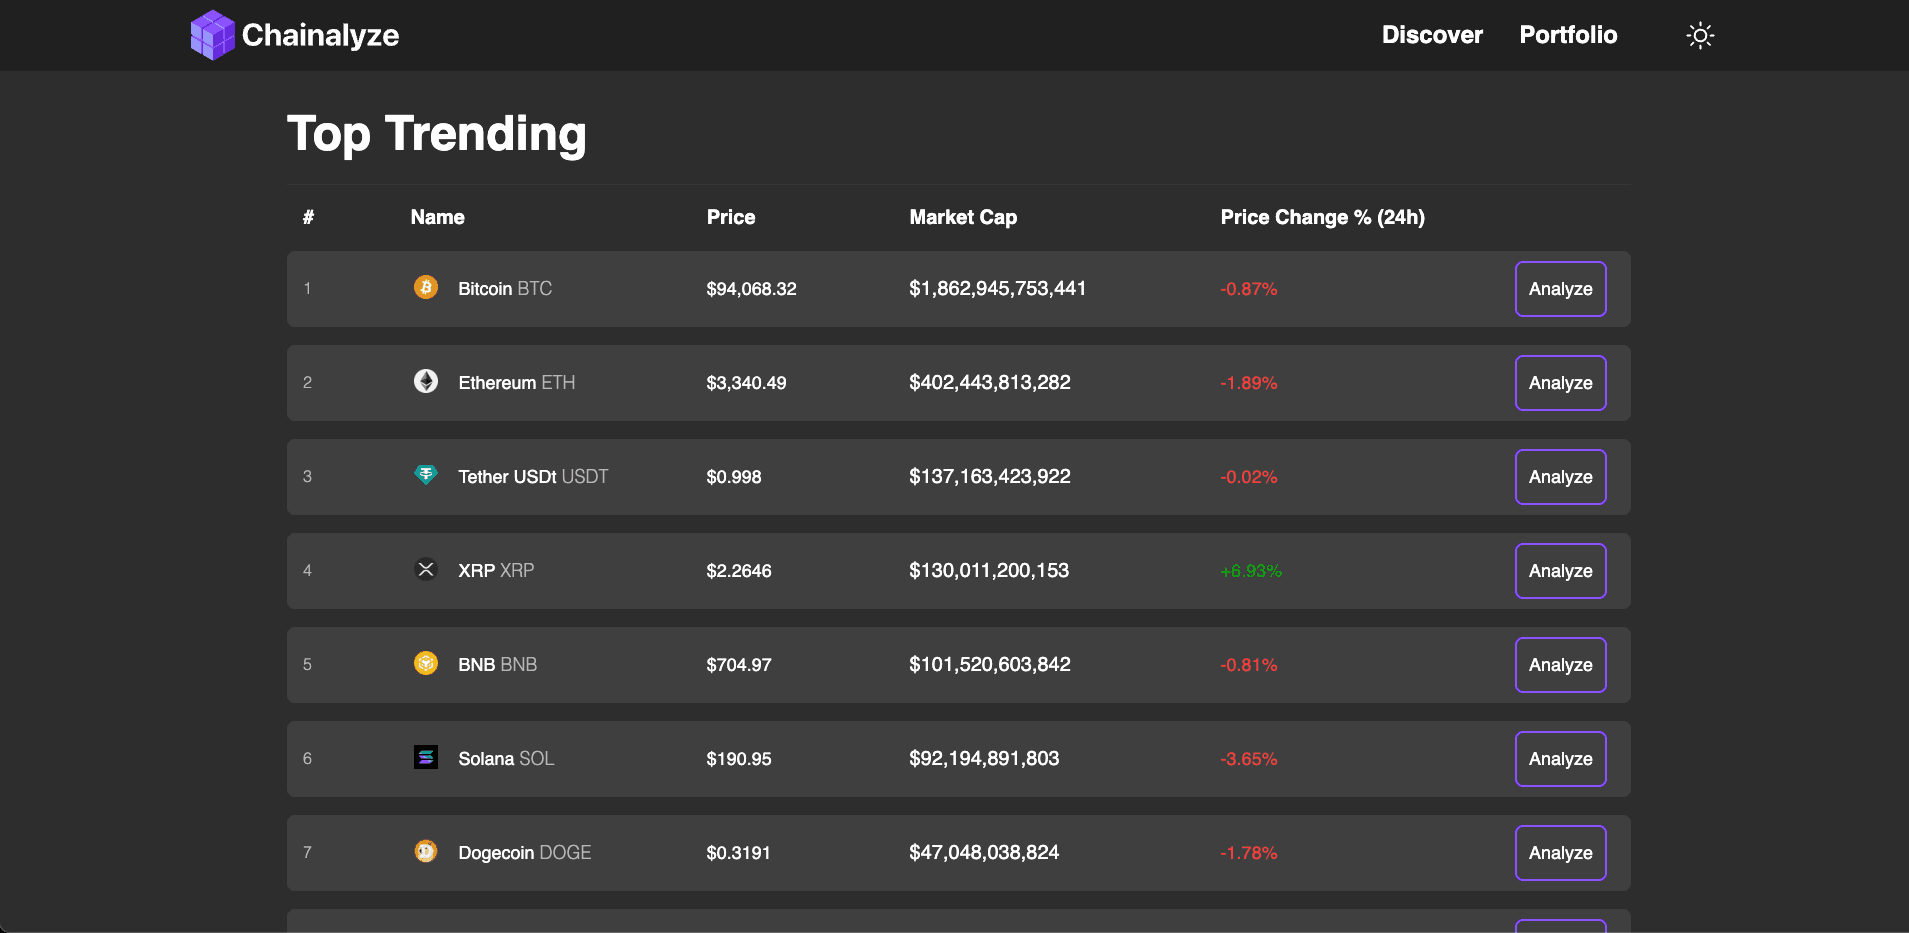Click the Bitcoin coin icon

(426, 288)
